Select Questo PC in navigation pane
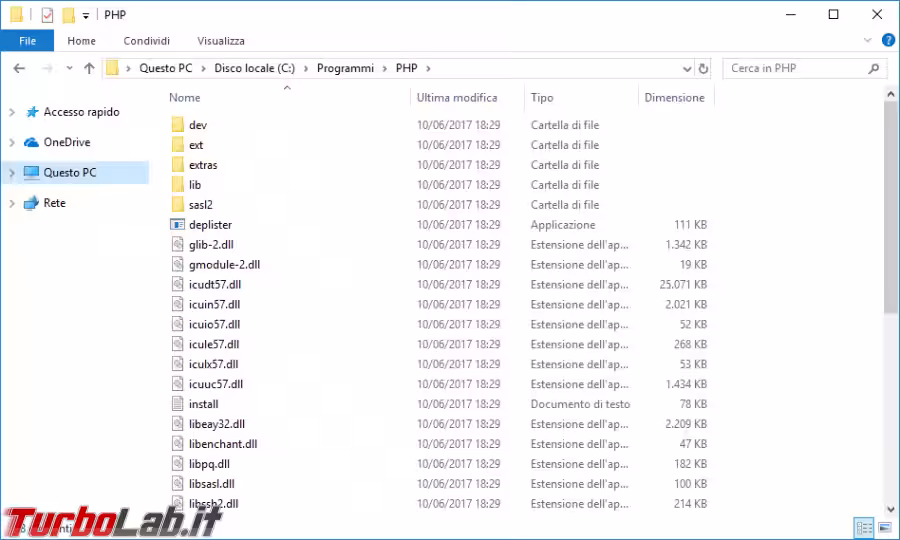The image size is (900, 540). pos(69,173)
